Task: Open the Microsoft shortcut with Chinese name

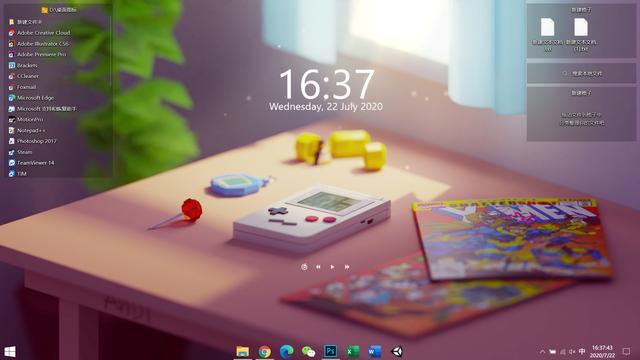Action: [42, 109]
